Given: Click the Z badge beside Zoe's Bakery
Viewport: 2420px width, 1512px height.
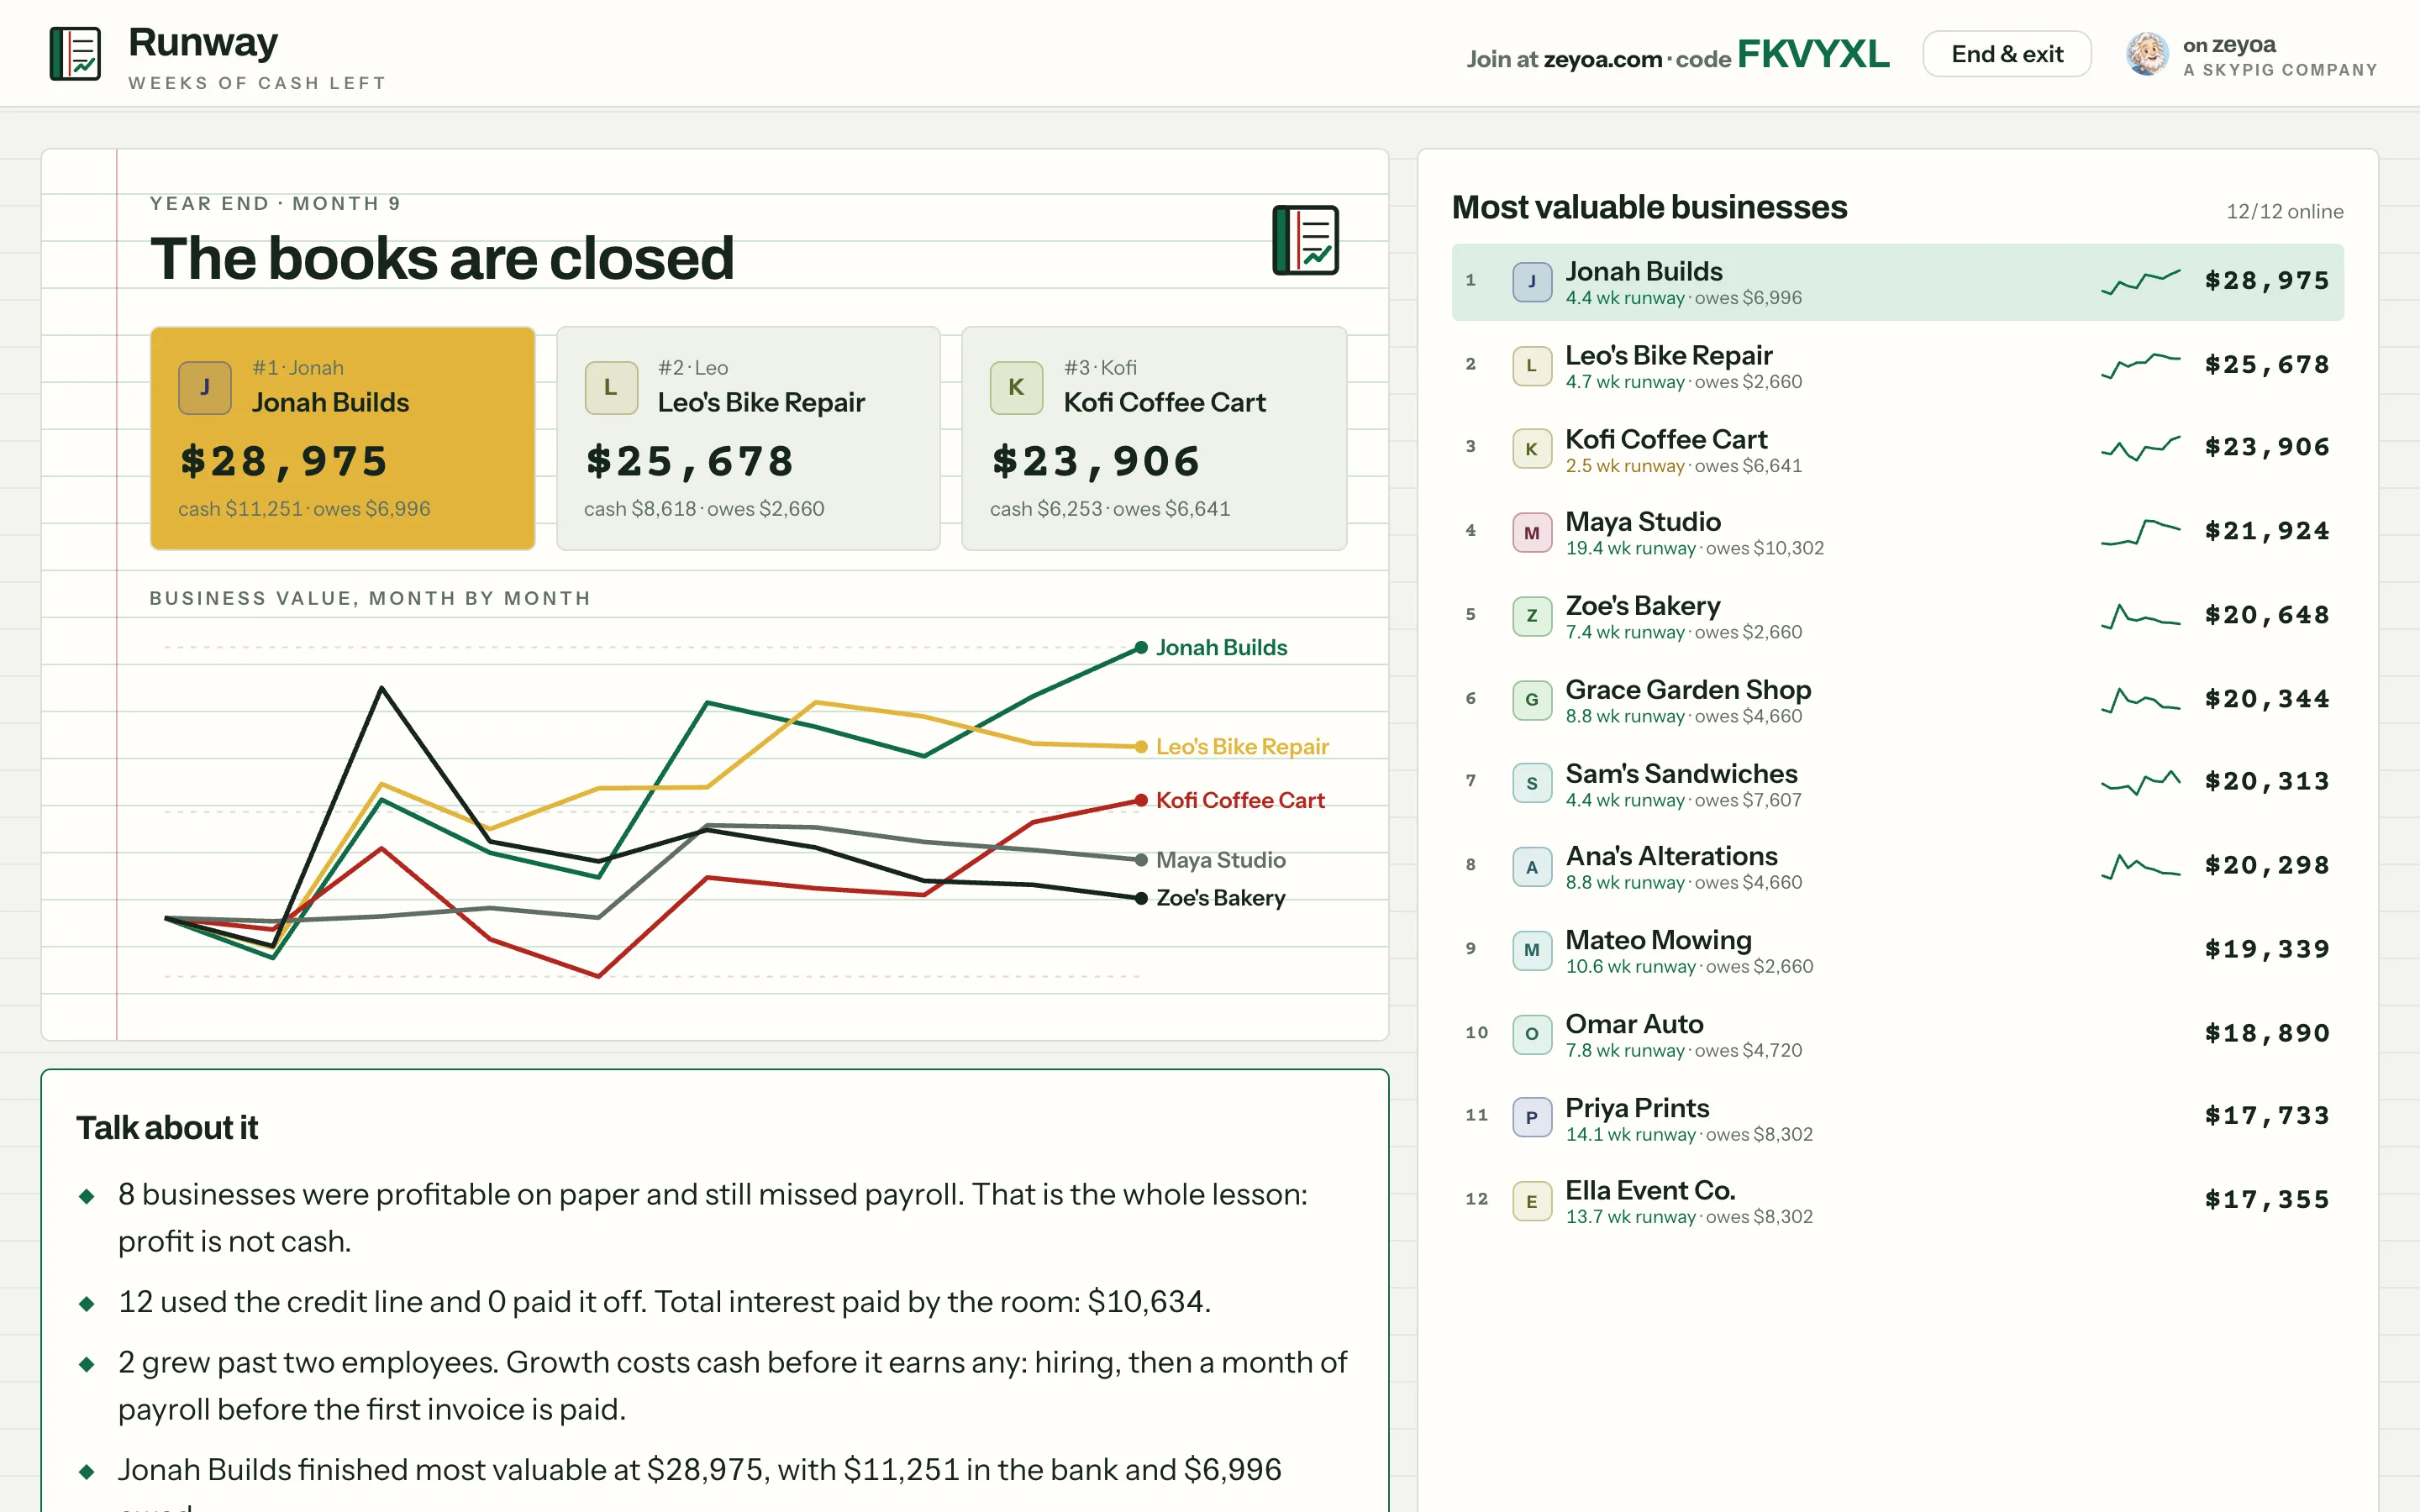Looking at the screenshot, I should [x=1532, y=616].
